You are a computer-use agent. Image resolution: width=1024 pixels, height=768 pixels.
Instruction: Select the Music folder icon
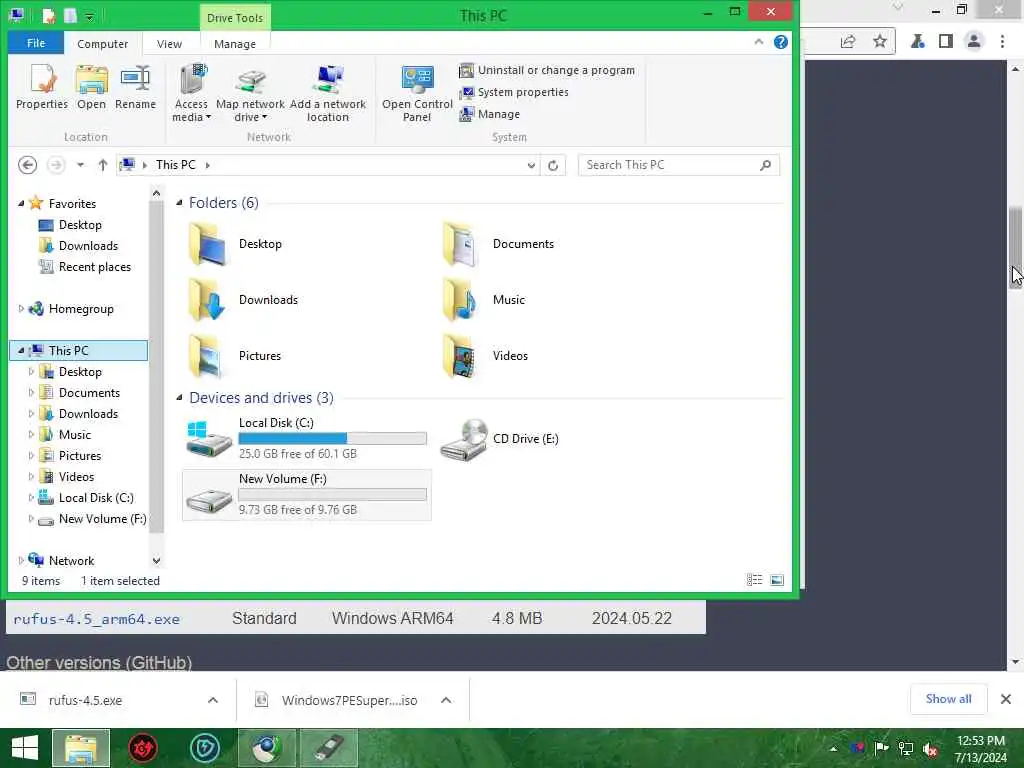click(x=462, y=300)
